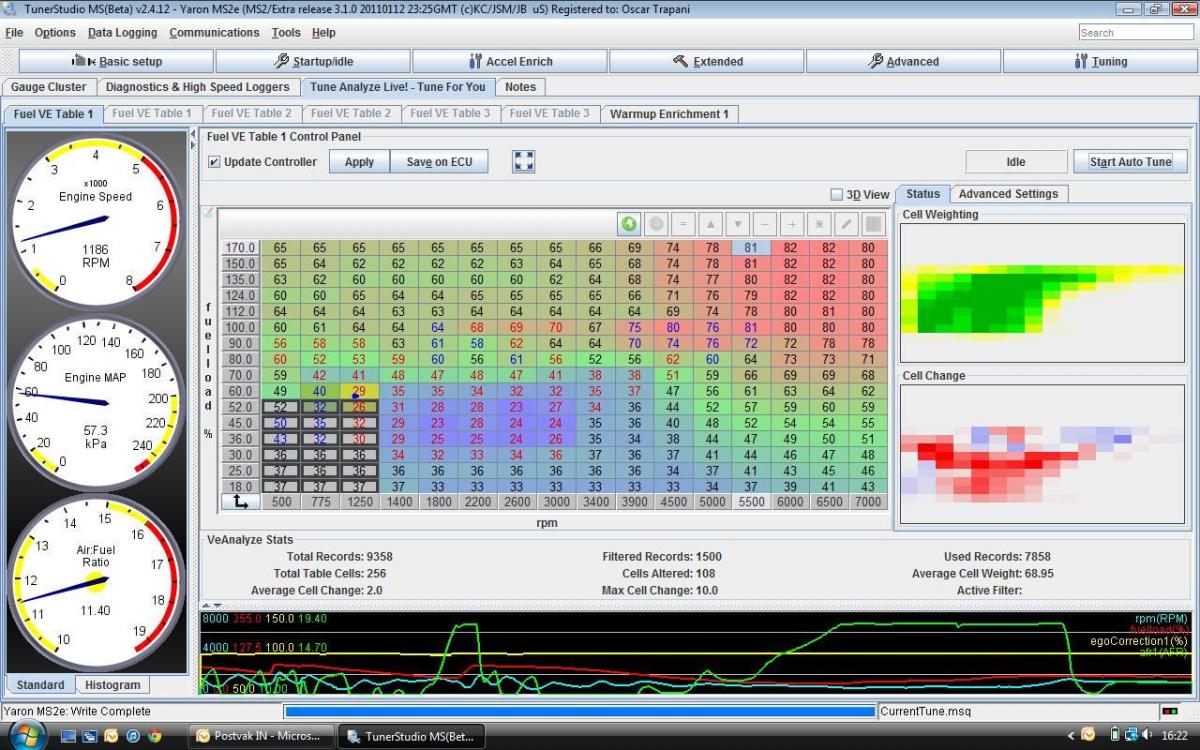1200x750 pixels.
Task: Click the decrement down-triangle table icon
Action: [738, 224]
